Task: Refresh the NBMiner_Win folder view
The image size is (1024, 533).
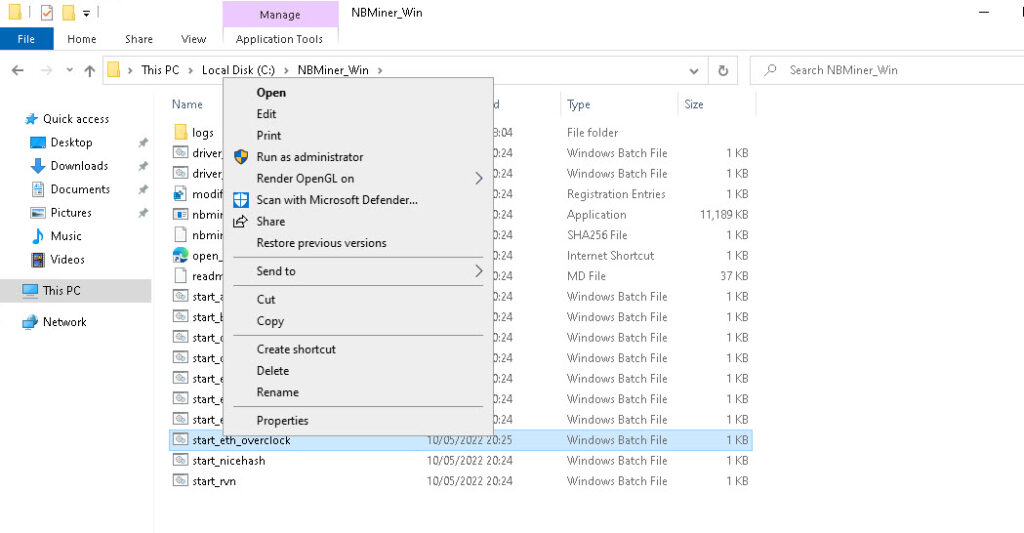Action: click(723, 71)
